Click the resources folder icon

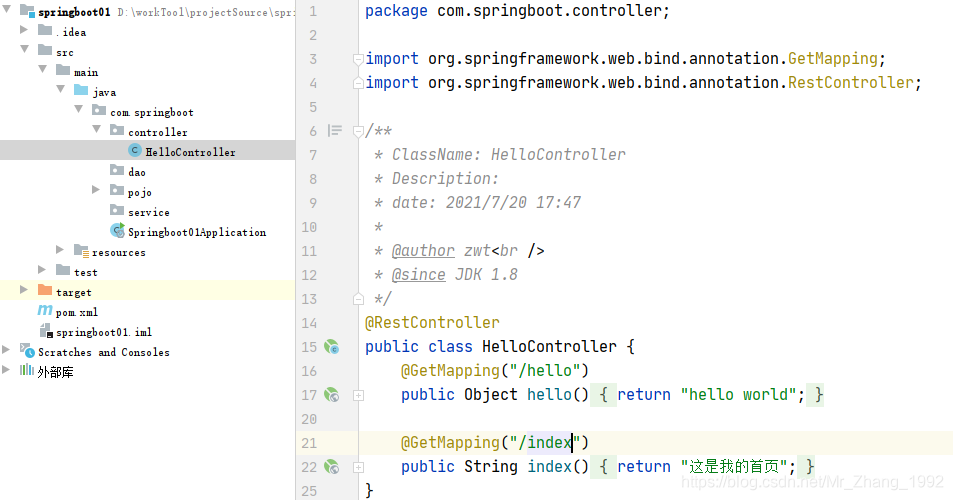click(x=81, y=250)
